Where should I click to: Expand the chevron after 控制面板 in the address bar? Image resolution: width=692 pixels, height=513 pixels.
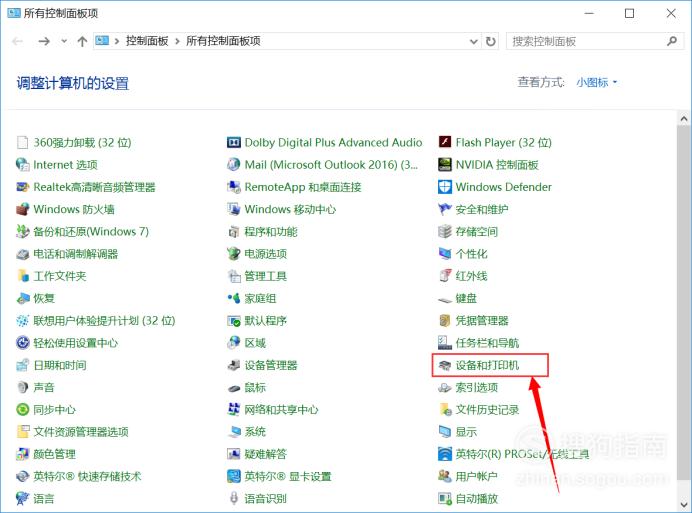coord(177,41)
